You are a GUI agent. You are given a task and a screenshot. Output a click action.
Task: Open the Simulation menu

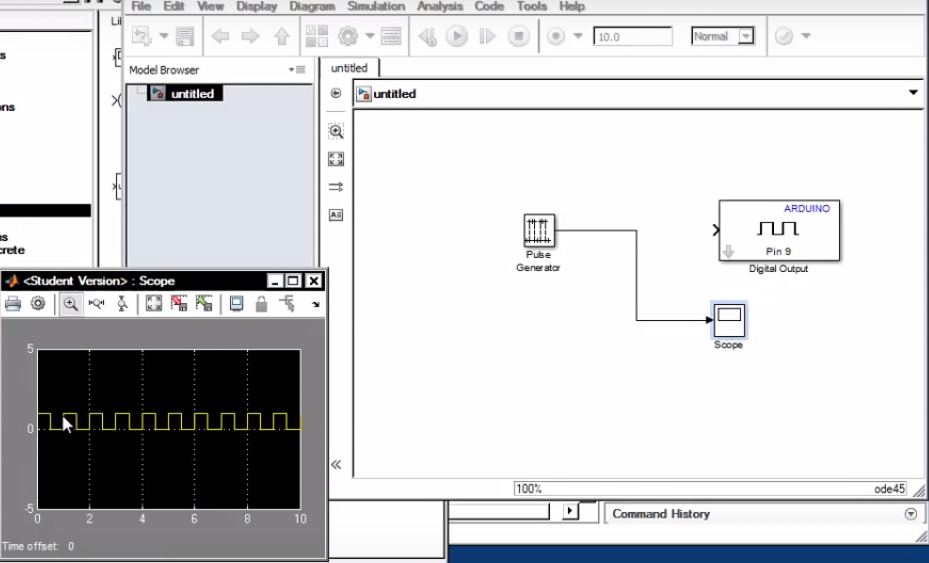(375, 6)
